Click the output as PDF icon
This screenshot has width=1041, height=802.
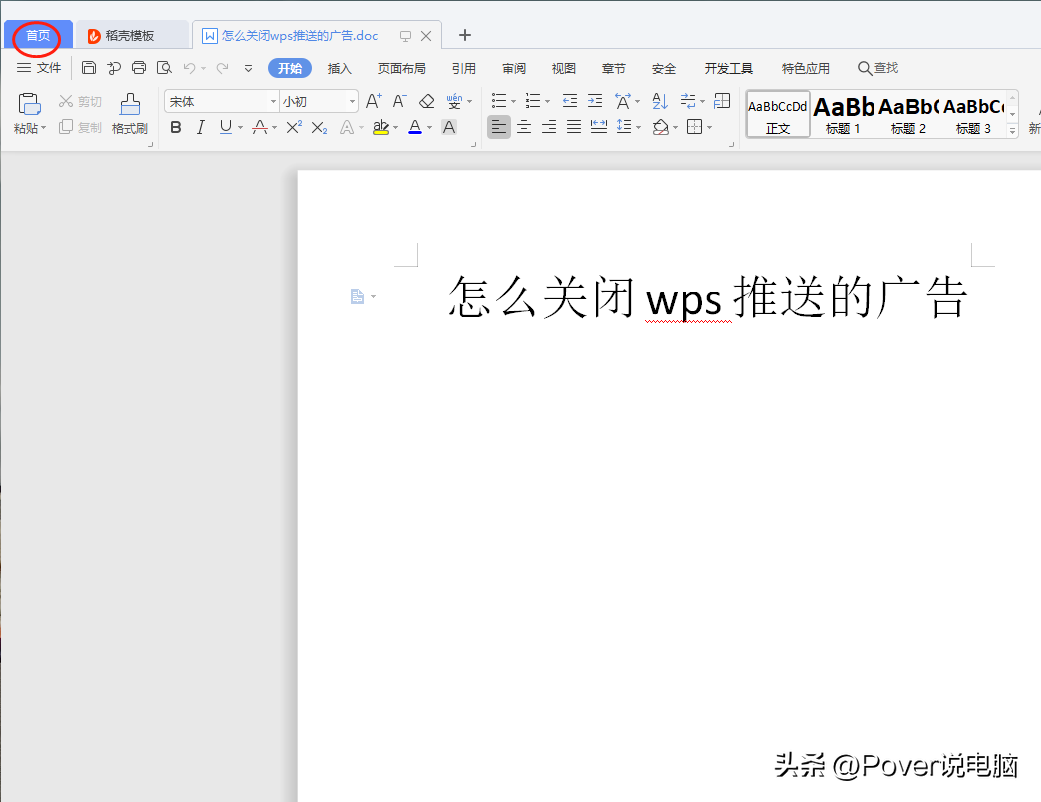(114, 68)
